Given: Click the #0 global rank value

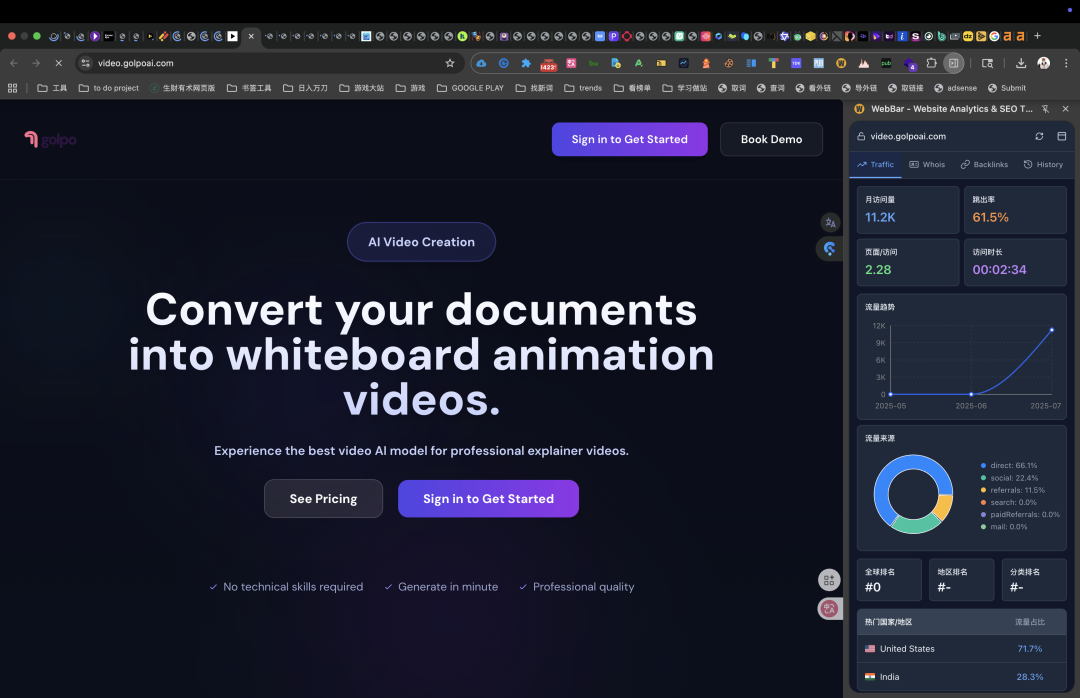Looking at the screenshot, I should coord(873,587).
